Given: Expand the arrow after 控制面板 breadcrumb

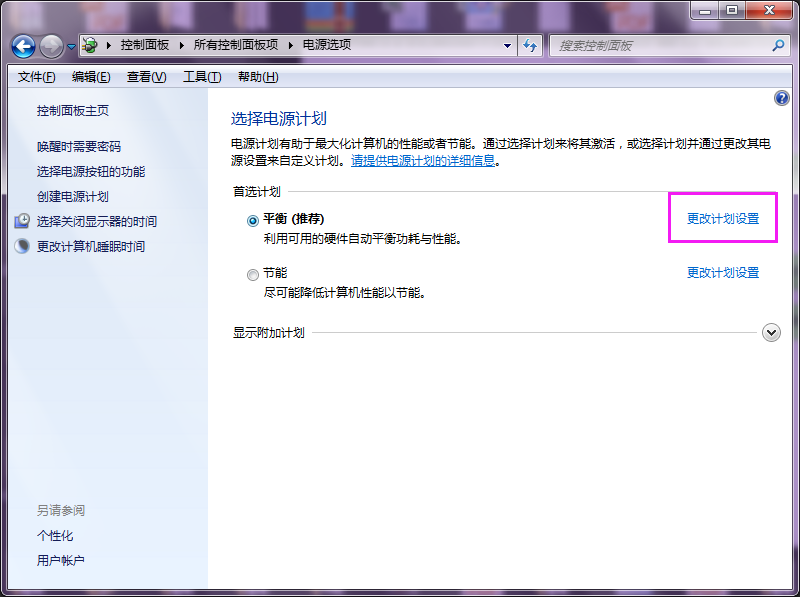Looking at the screenshot, I should [182, 45].
